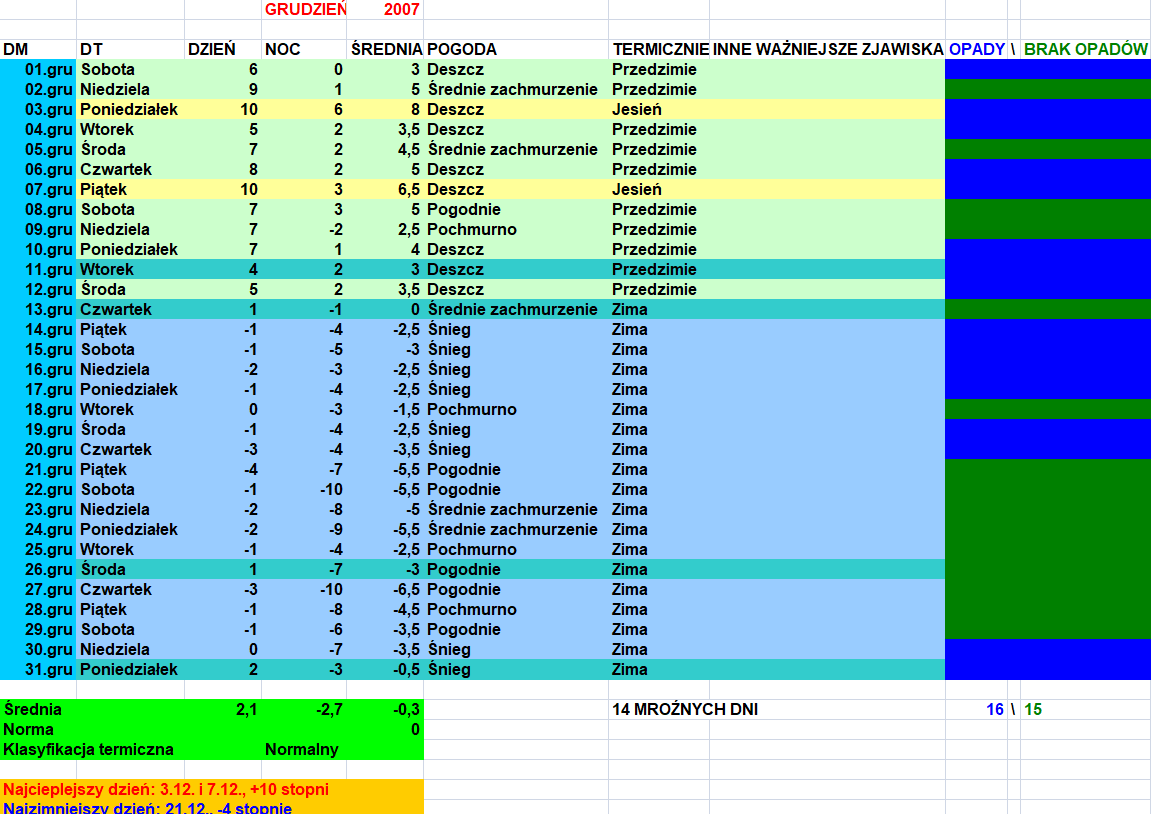Select the 03.gru date cell

click(48, 109)
